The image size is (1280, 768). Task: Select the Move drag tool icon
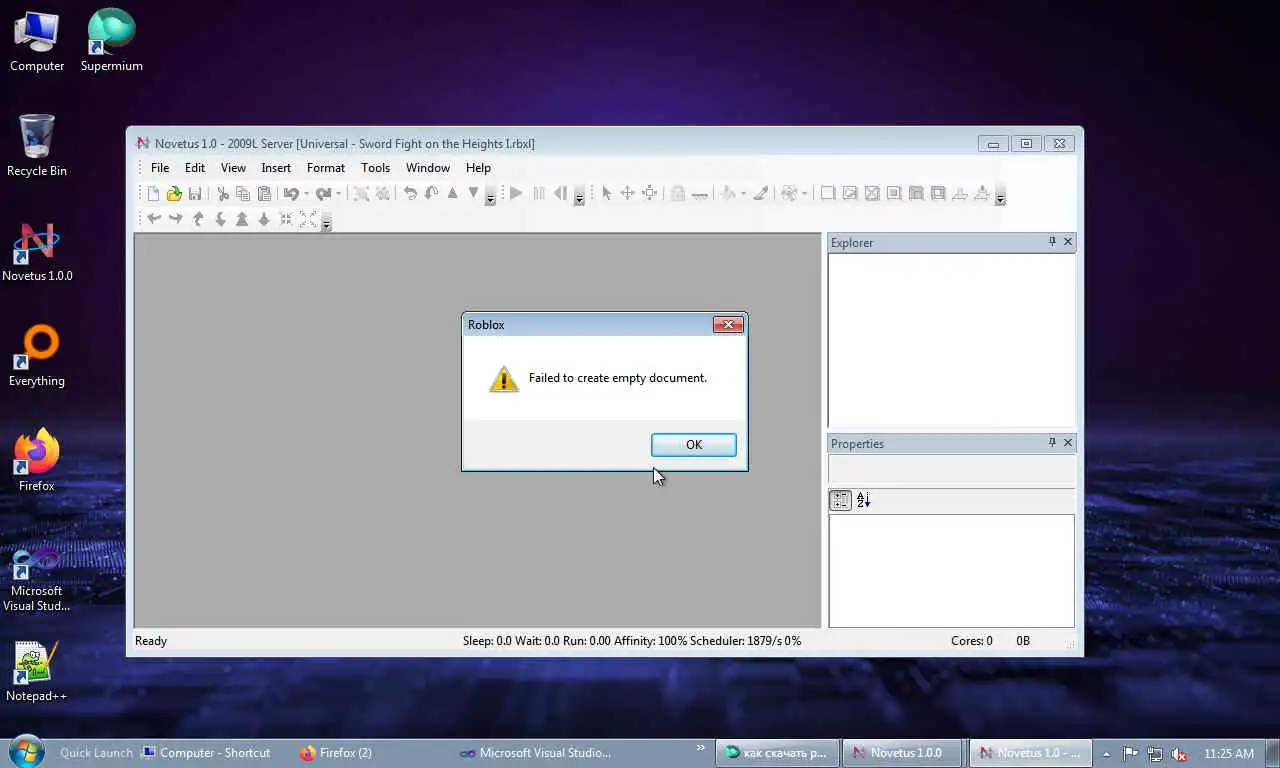[627, 194]
